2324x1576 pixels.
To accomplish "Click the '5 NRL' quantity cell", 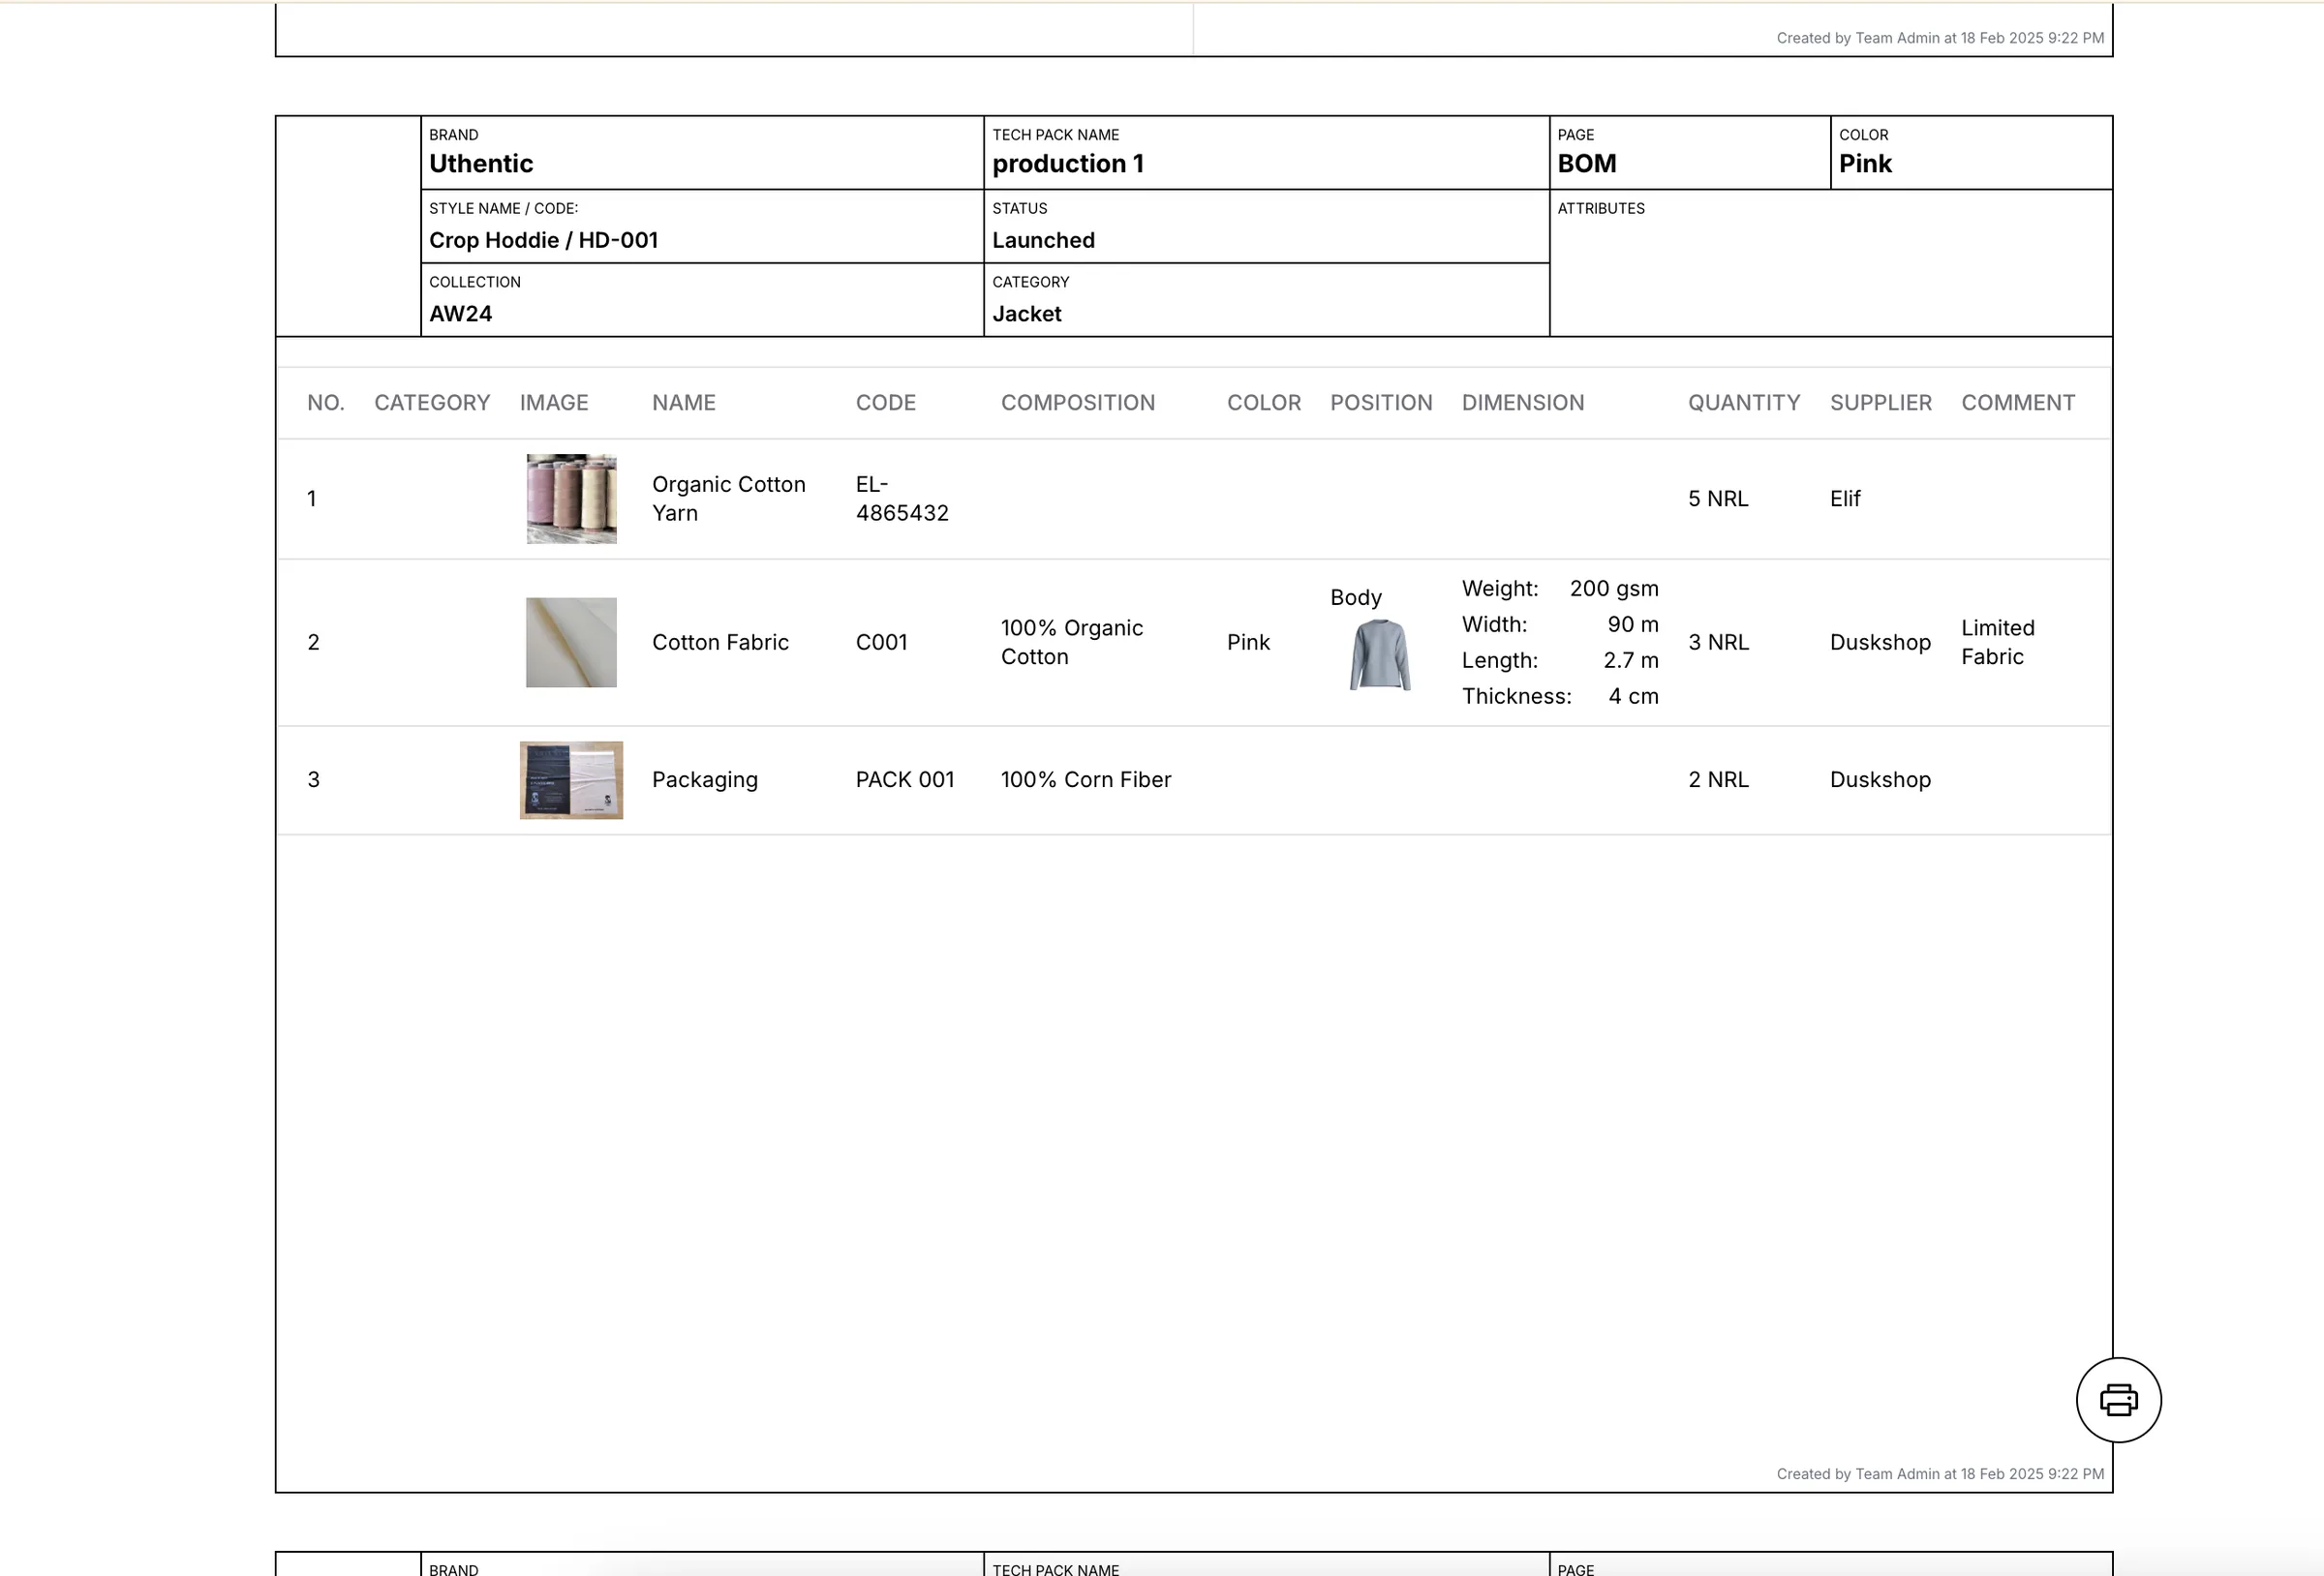I will pos(1718,498).
